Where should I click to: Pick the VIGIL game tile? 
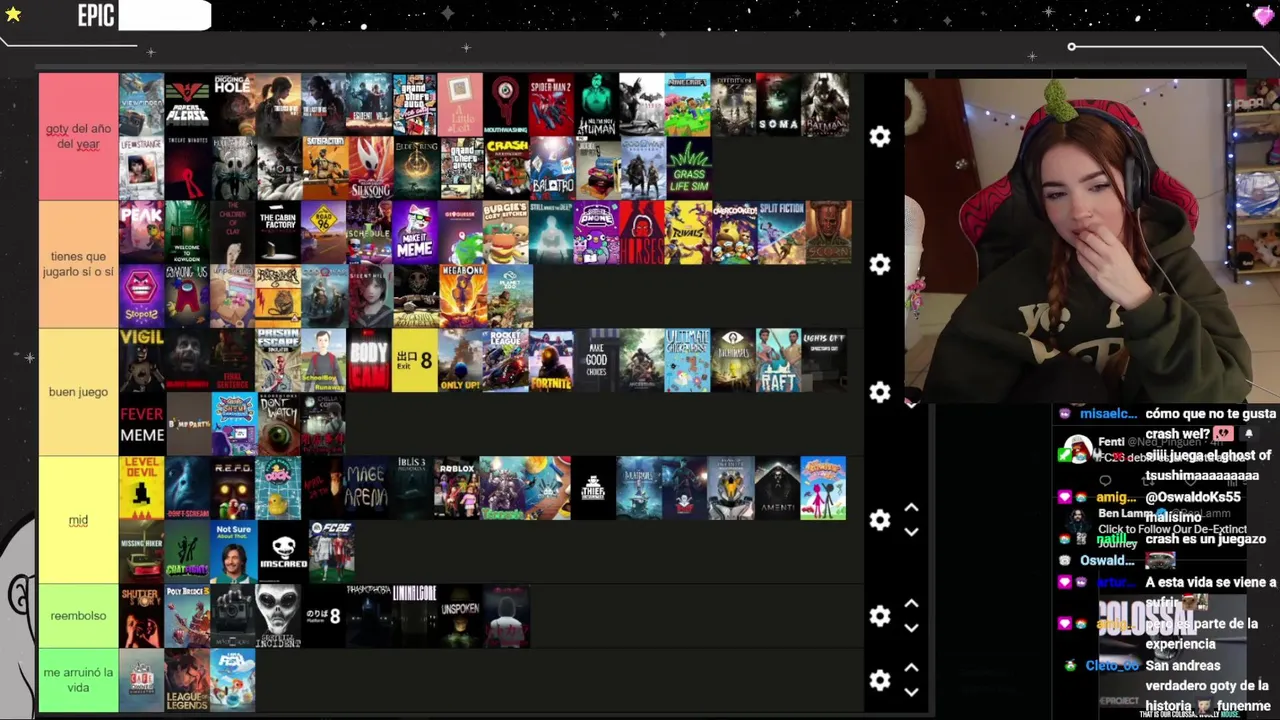pyautogui.click(x=141, y=360)
